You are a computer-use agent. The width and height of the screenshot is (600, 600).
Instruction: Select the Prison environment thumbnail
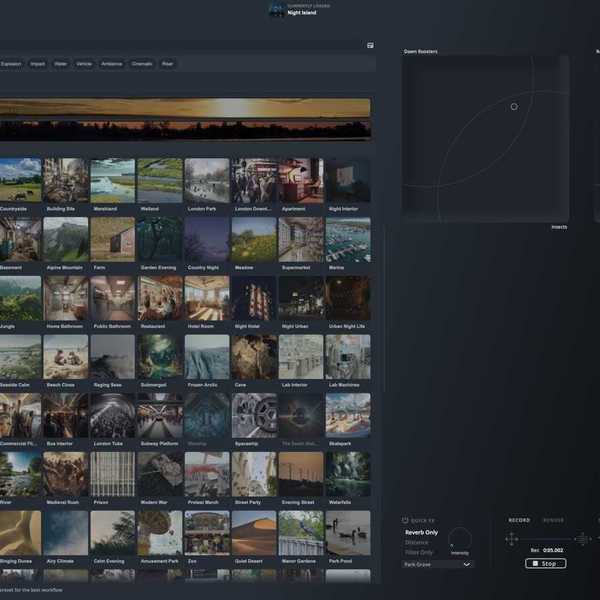[112, 474]
